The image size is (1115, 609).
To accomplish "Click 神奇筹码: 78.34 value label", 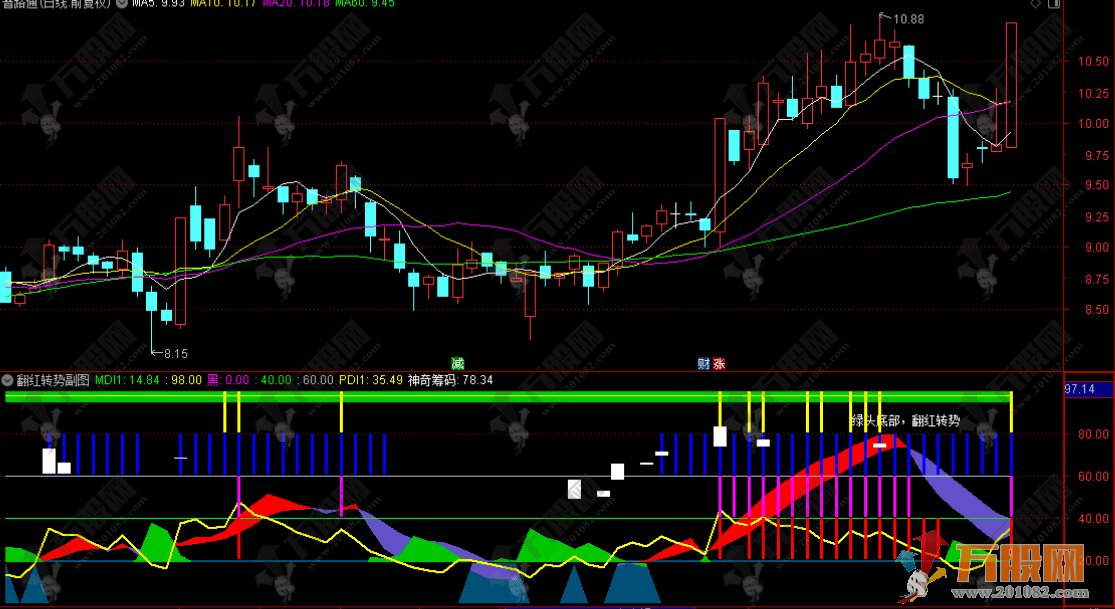I will point(450,380).
